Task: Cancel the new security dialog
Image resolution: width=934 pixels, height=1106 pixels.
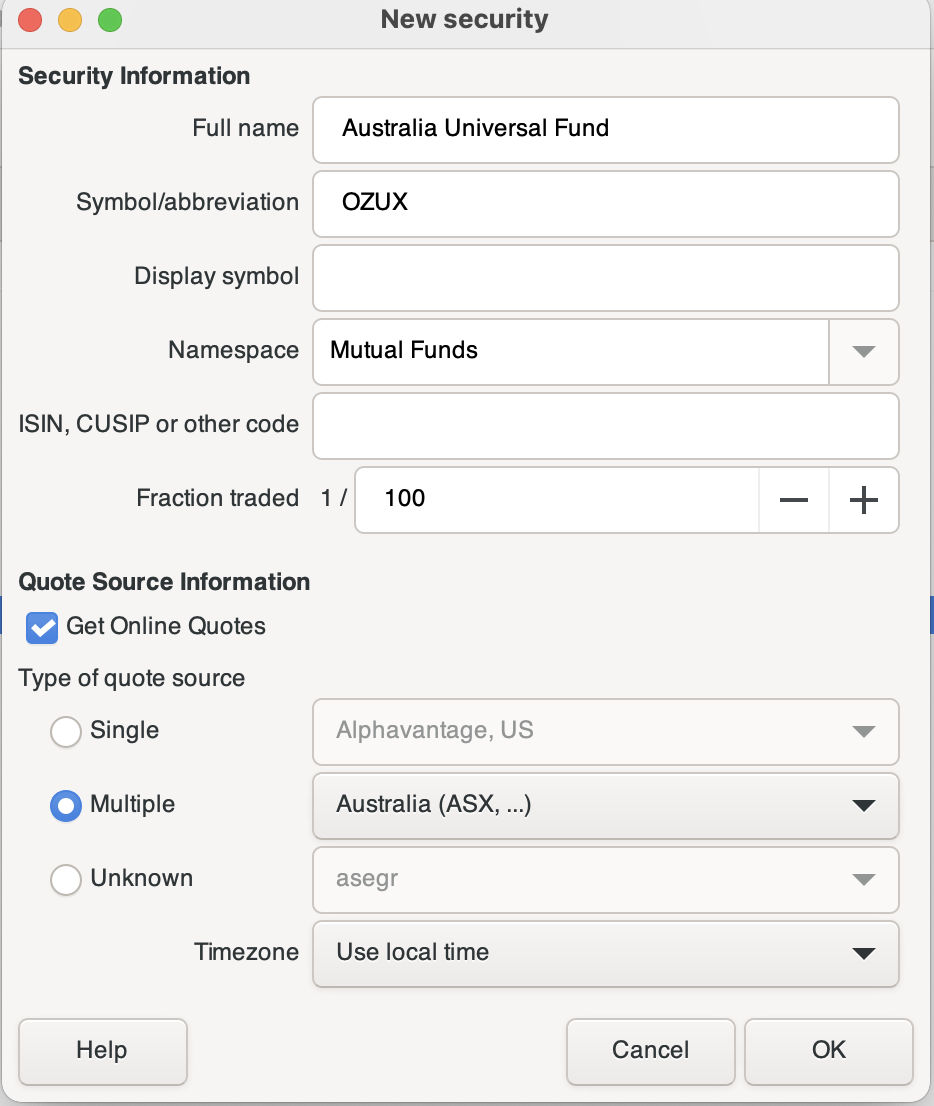Action: pyautogui.click(x=650, y=1051)
